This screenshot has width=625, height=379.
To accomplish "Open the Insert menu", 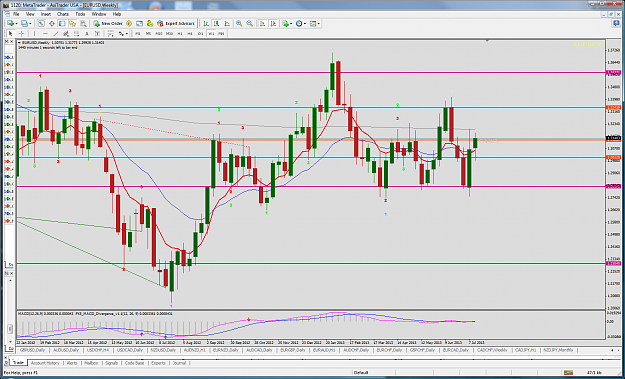I will (x=46, y=14).
